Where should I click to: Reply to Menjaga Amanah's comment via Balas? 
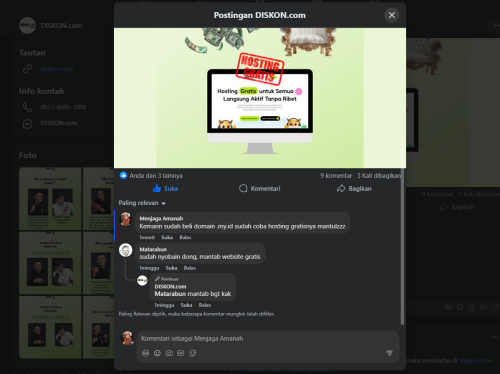[185, 237]
